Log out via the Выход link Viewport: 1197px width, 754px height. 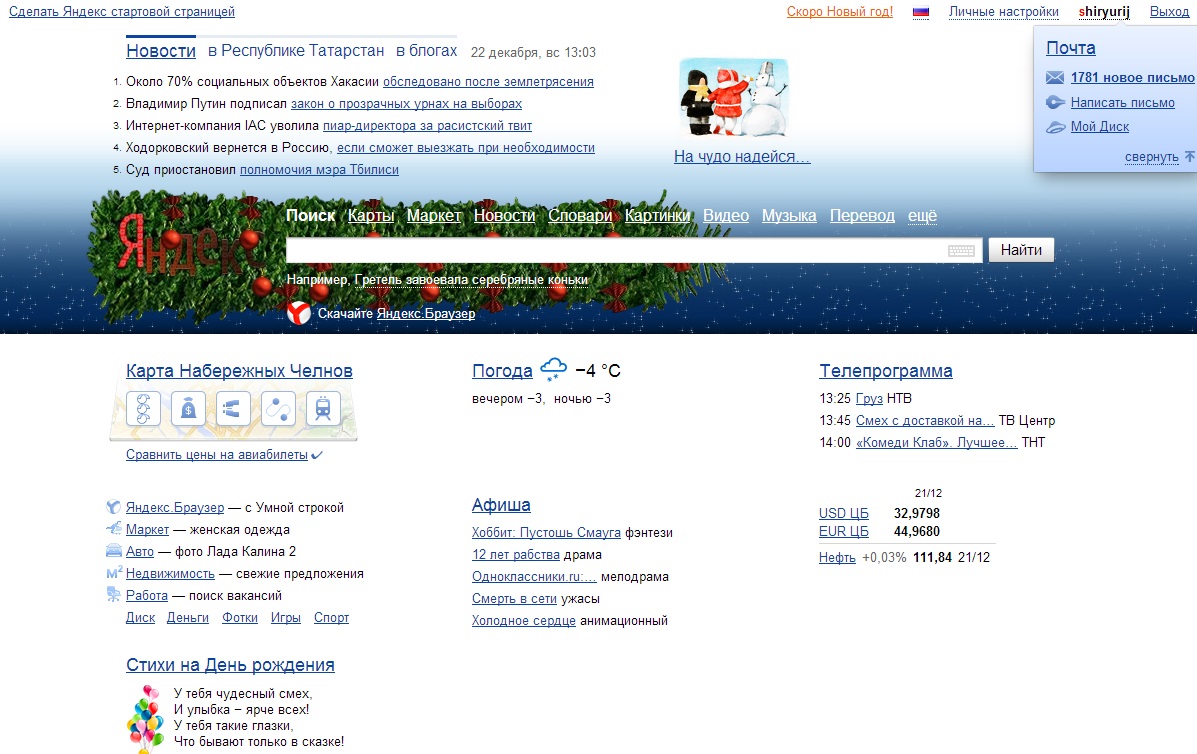coord(1170,12)
